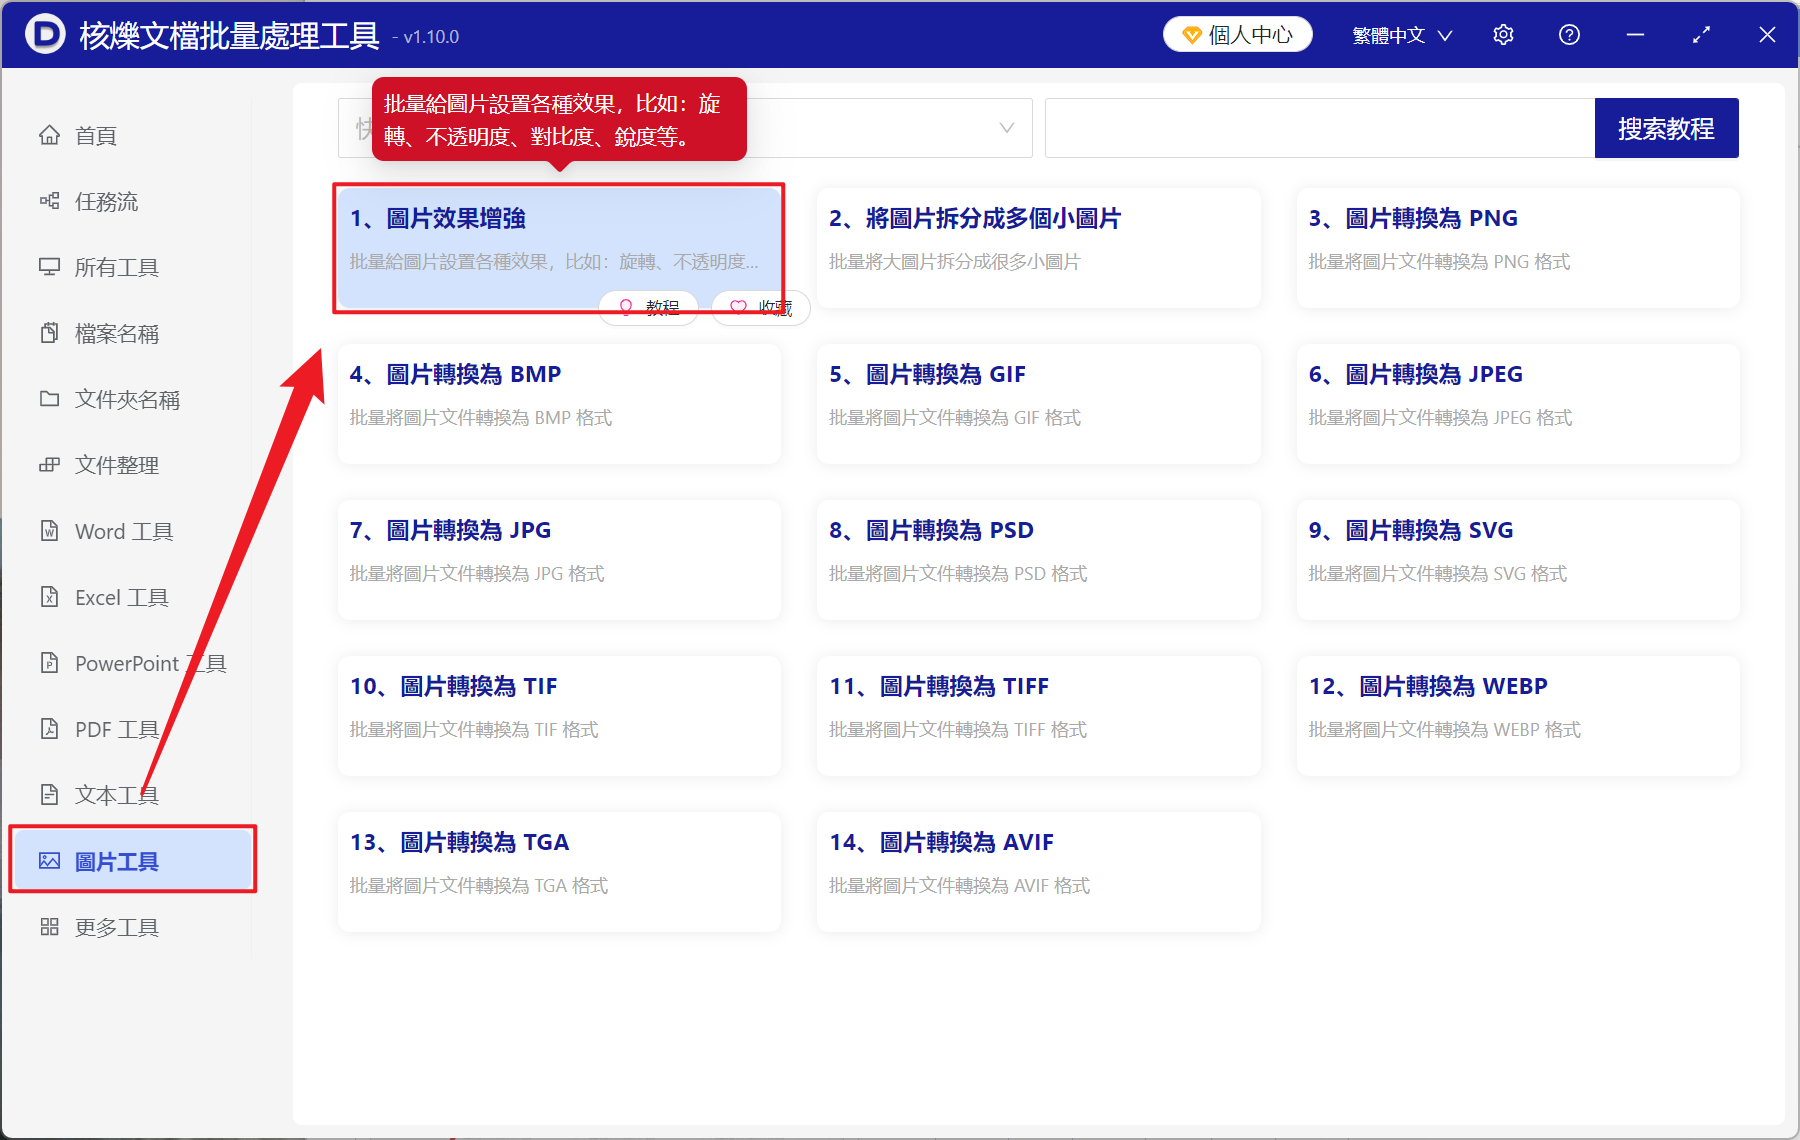This screenshot has width=1800, height=1140.
Task: Select the 檔案名稱 file rename icon
Action: click(50, 333)
